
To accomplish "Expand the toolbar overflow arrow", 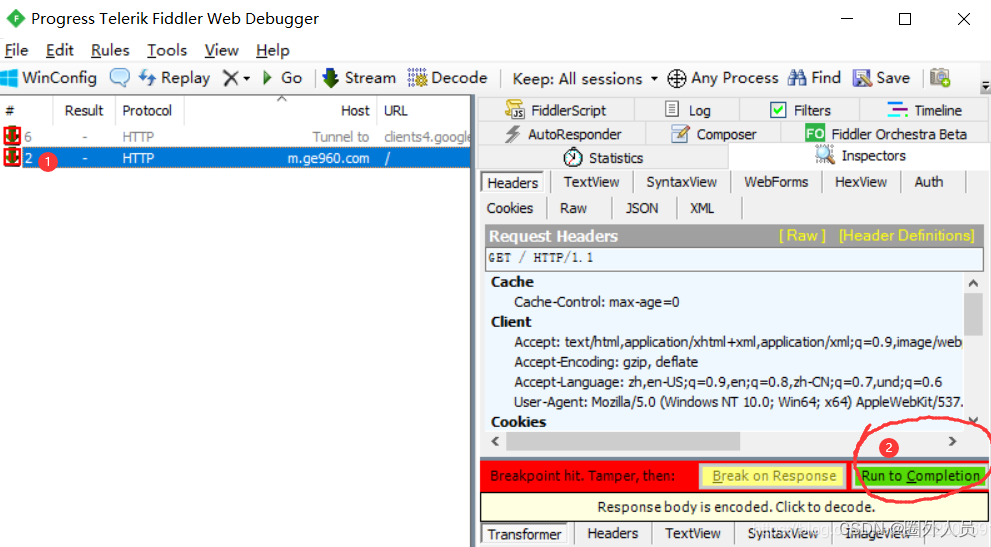I will click(985, 85).
